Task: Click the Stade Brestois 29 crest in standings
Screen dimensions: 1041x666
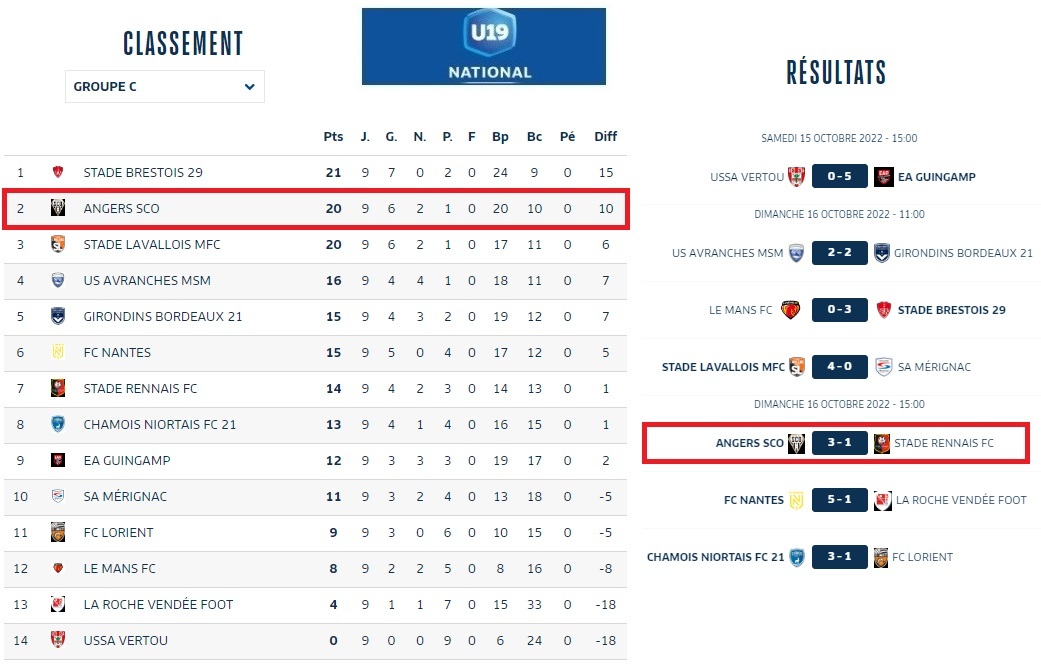Action: pyautogui.click(x=58, y=172)
